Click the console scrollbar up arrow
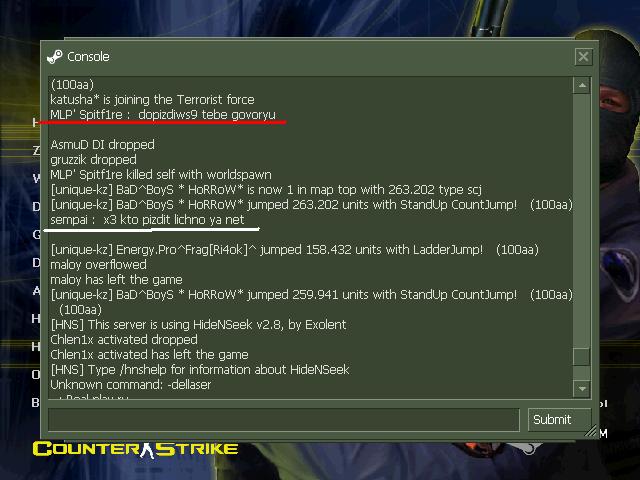This screenshot has height=480, width=640. (x=581, y=85)
